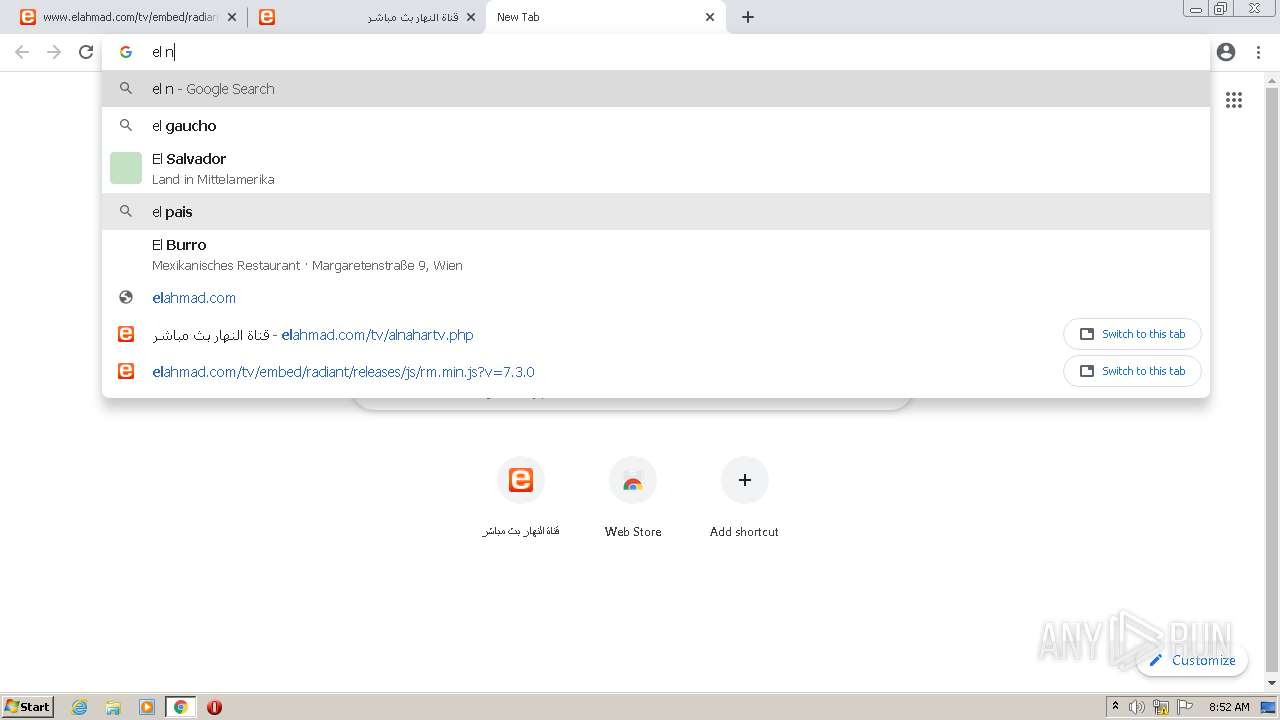Viewport: 1280px width, 720px height.
Task: Click the globe icon beside elahmad.com
Action: [x=126, y=297]
